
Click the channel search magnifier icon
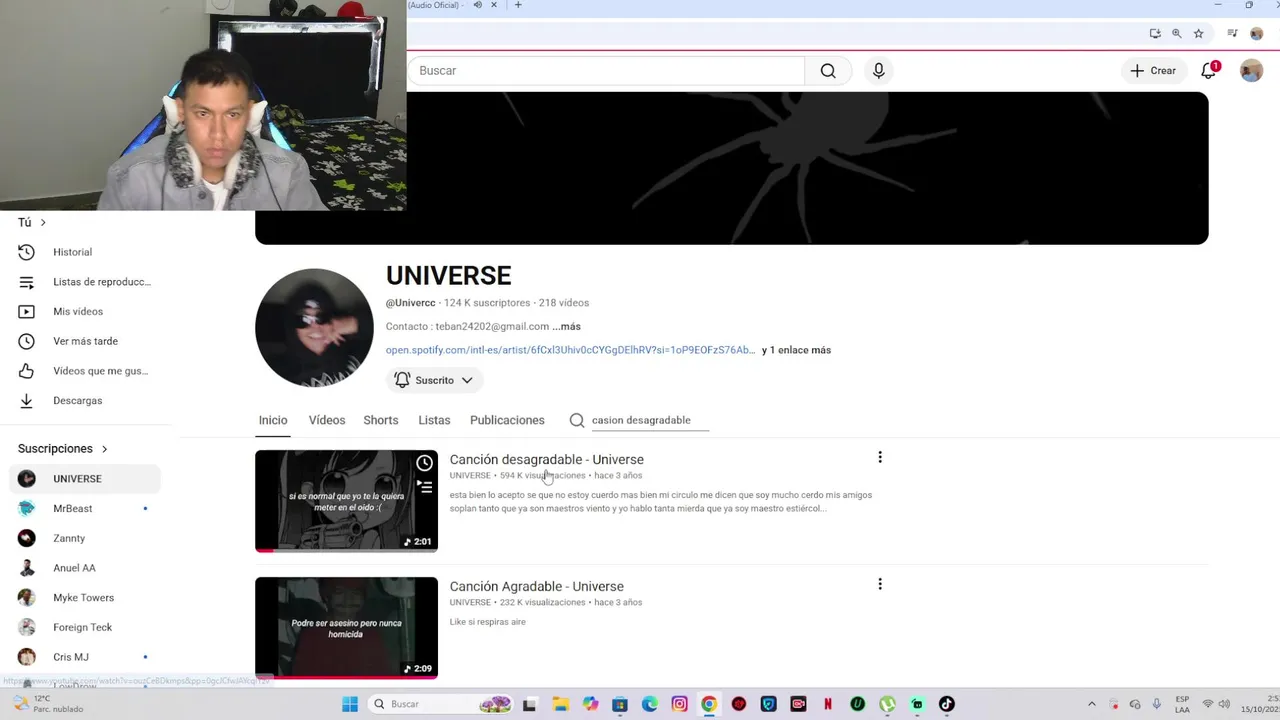(x=577, y=420)
